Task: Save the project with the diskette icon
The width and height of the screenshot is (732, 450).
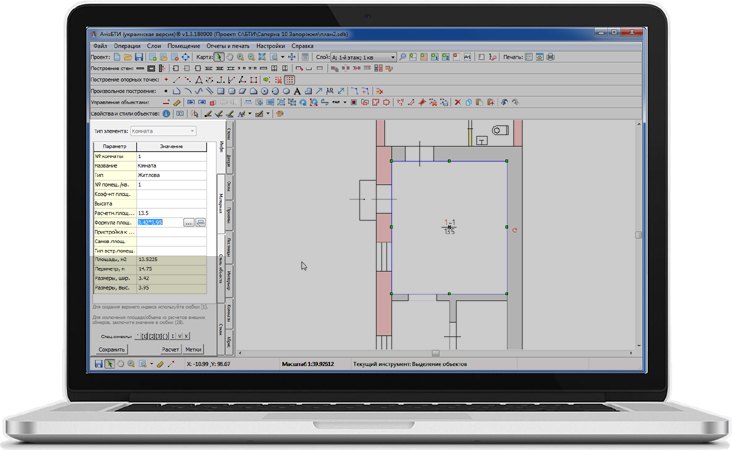Action: click(138, 57)
